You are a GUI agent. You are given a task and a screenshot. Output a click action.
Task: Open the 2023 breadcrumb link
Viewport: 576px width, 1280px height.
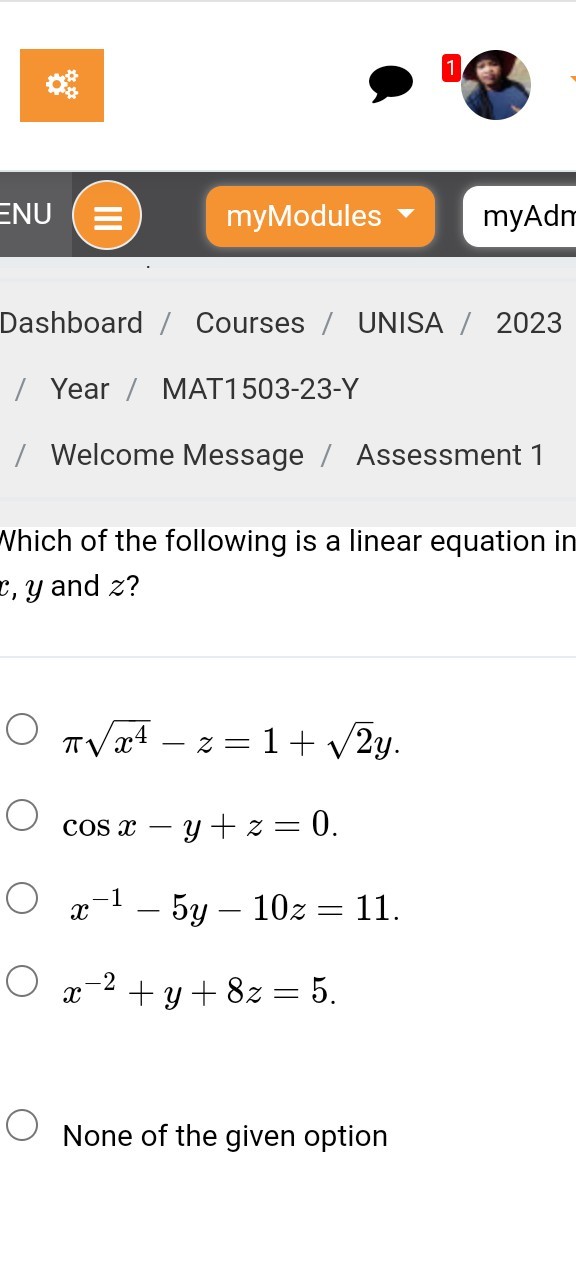[529, 323]
